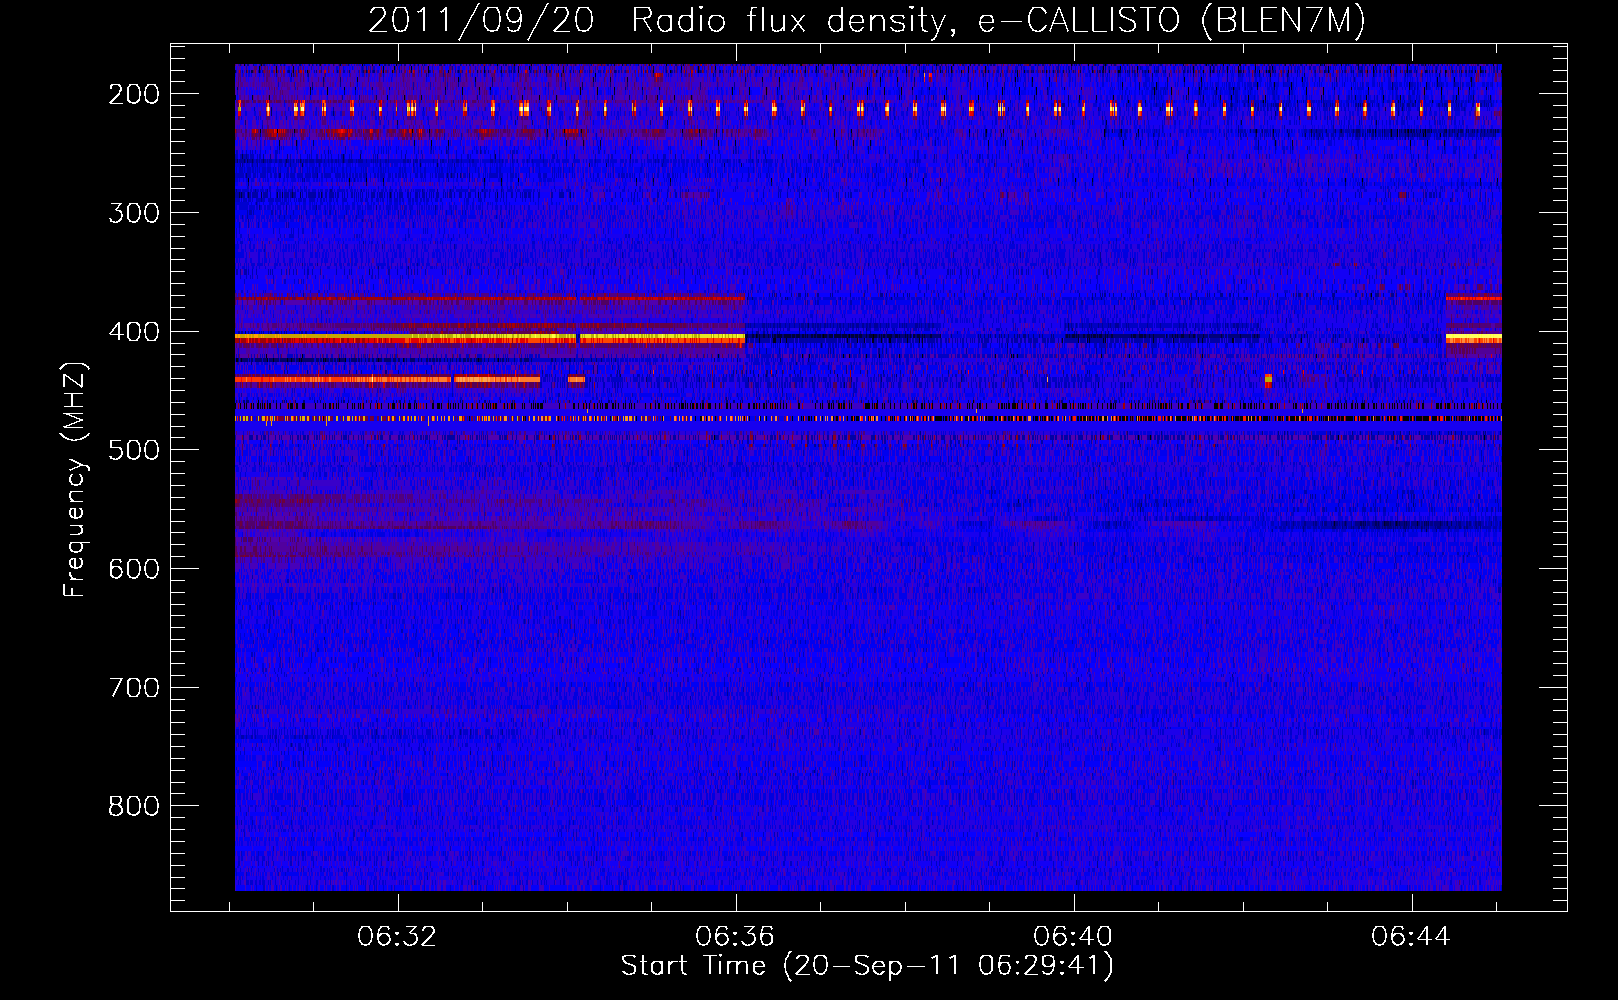Click the bright emission band near 405 MHz
The height and width of the screenshot is (1000, 1618).
coord(490,339)
